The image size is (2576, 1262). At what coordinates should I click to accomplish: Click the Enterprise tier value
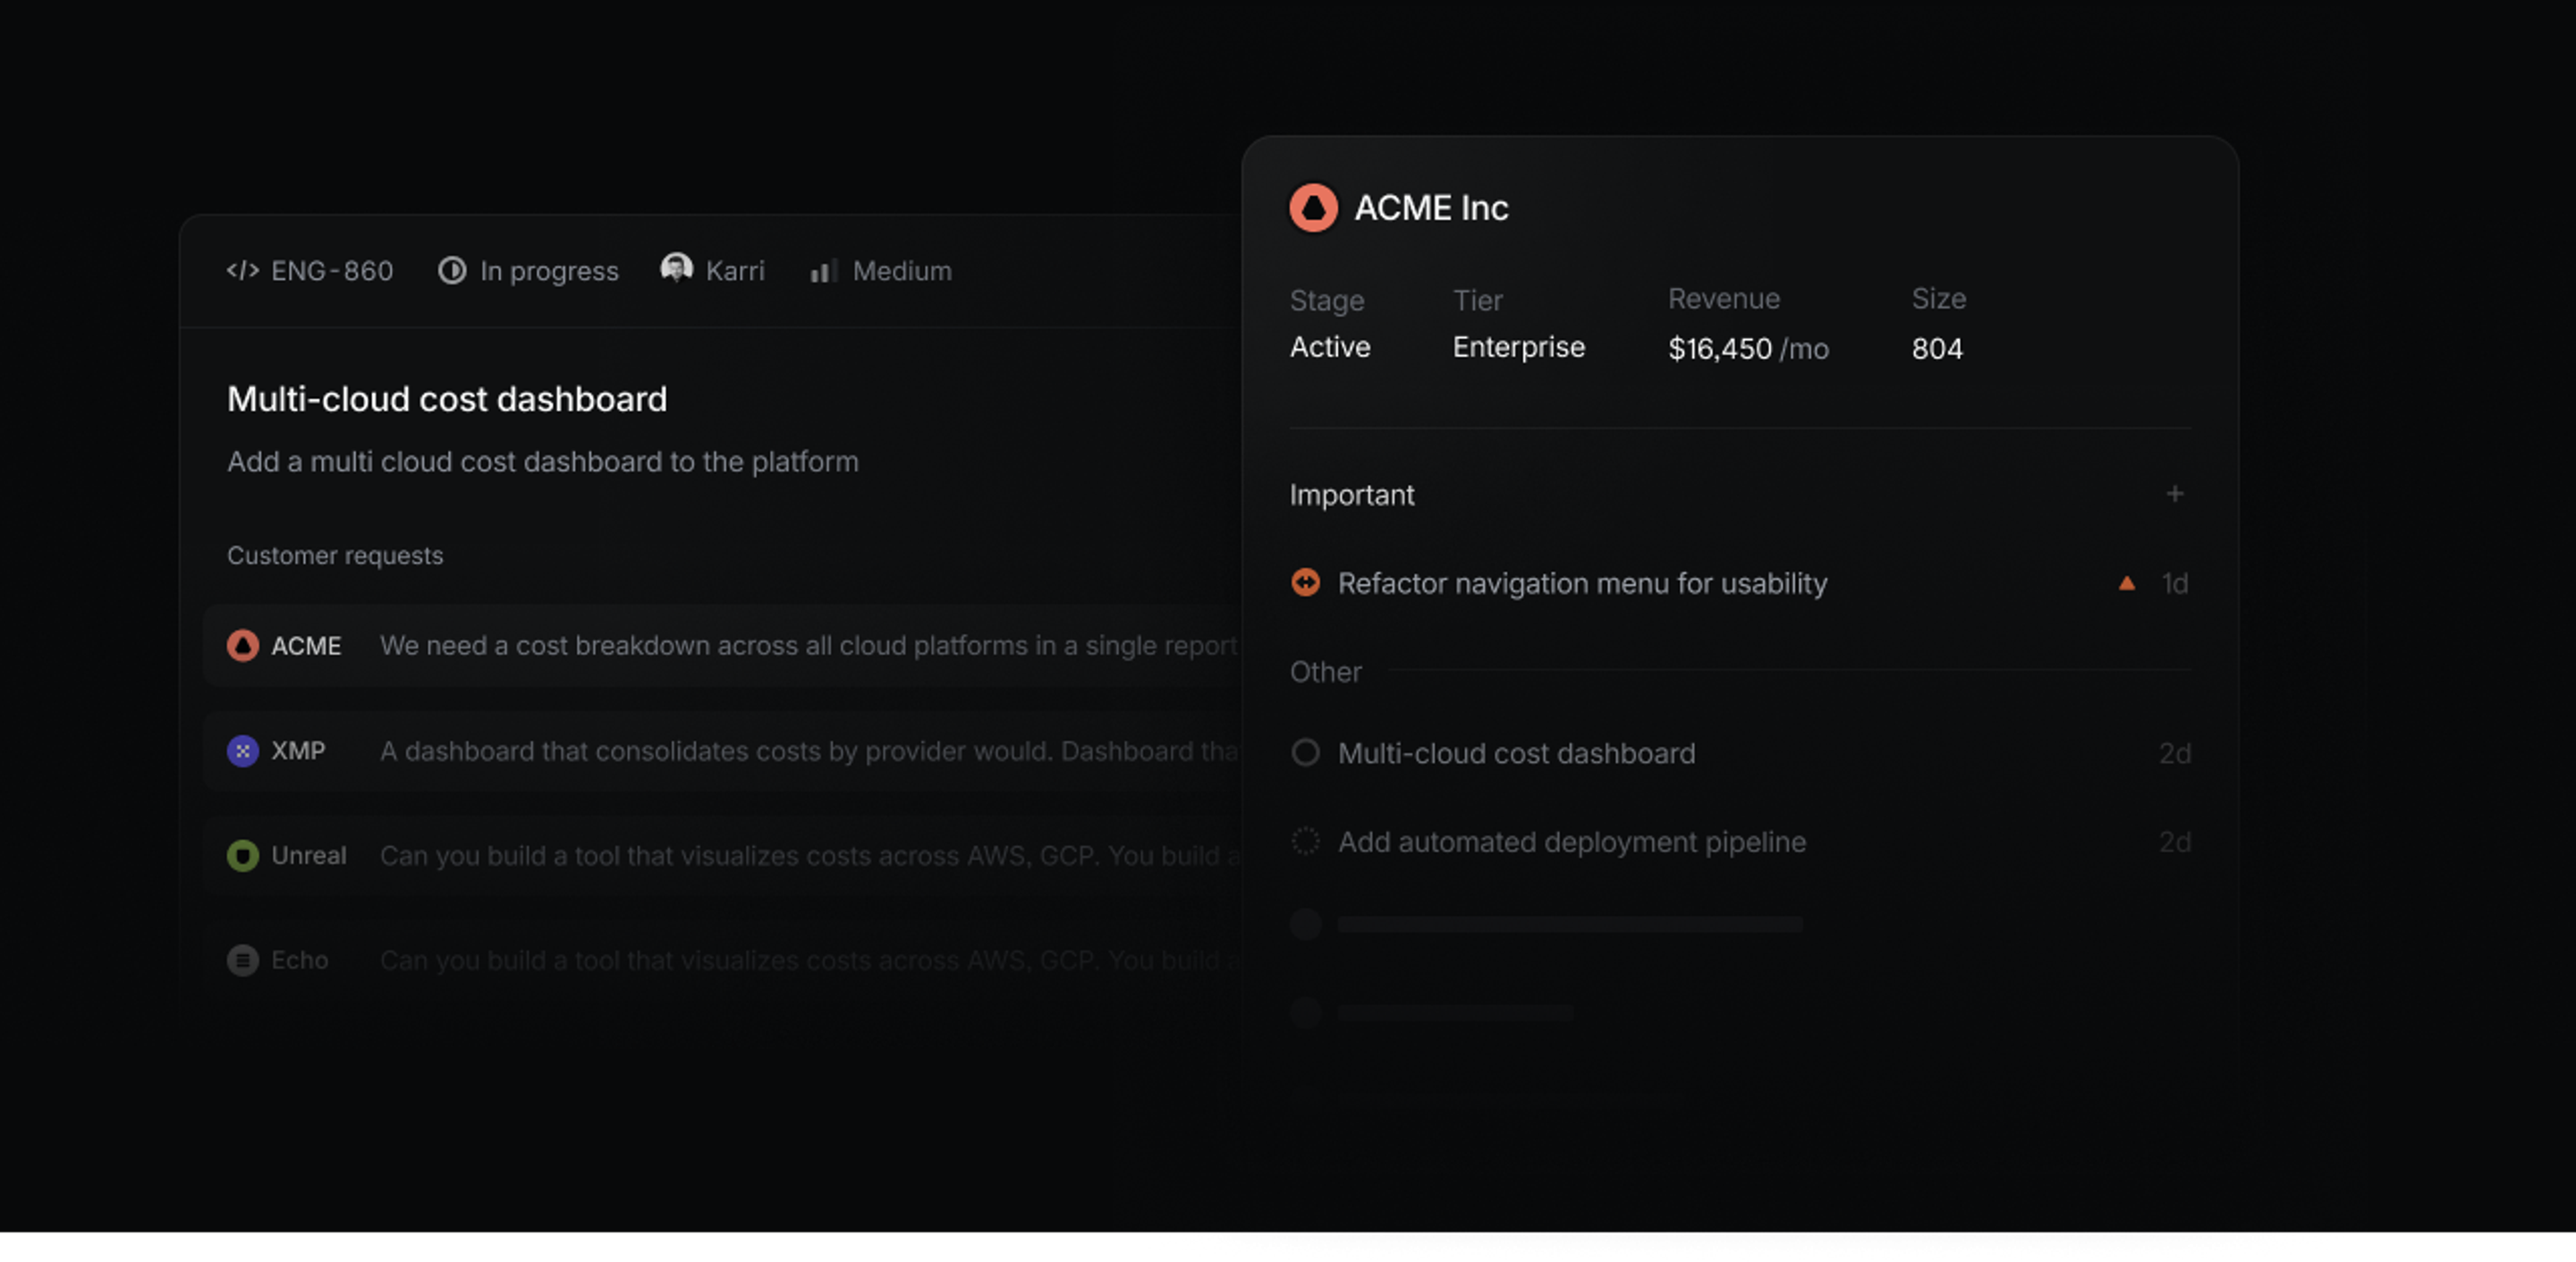1518,347
